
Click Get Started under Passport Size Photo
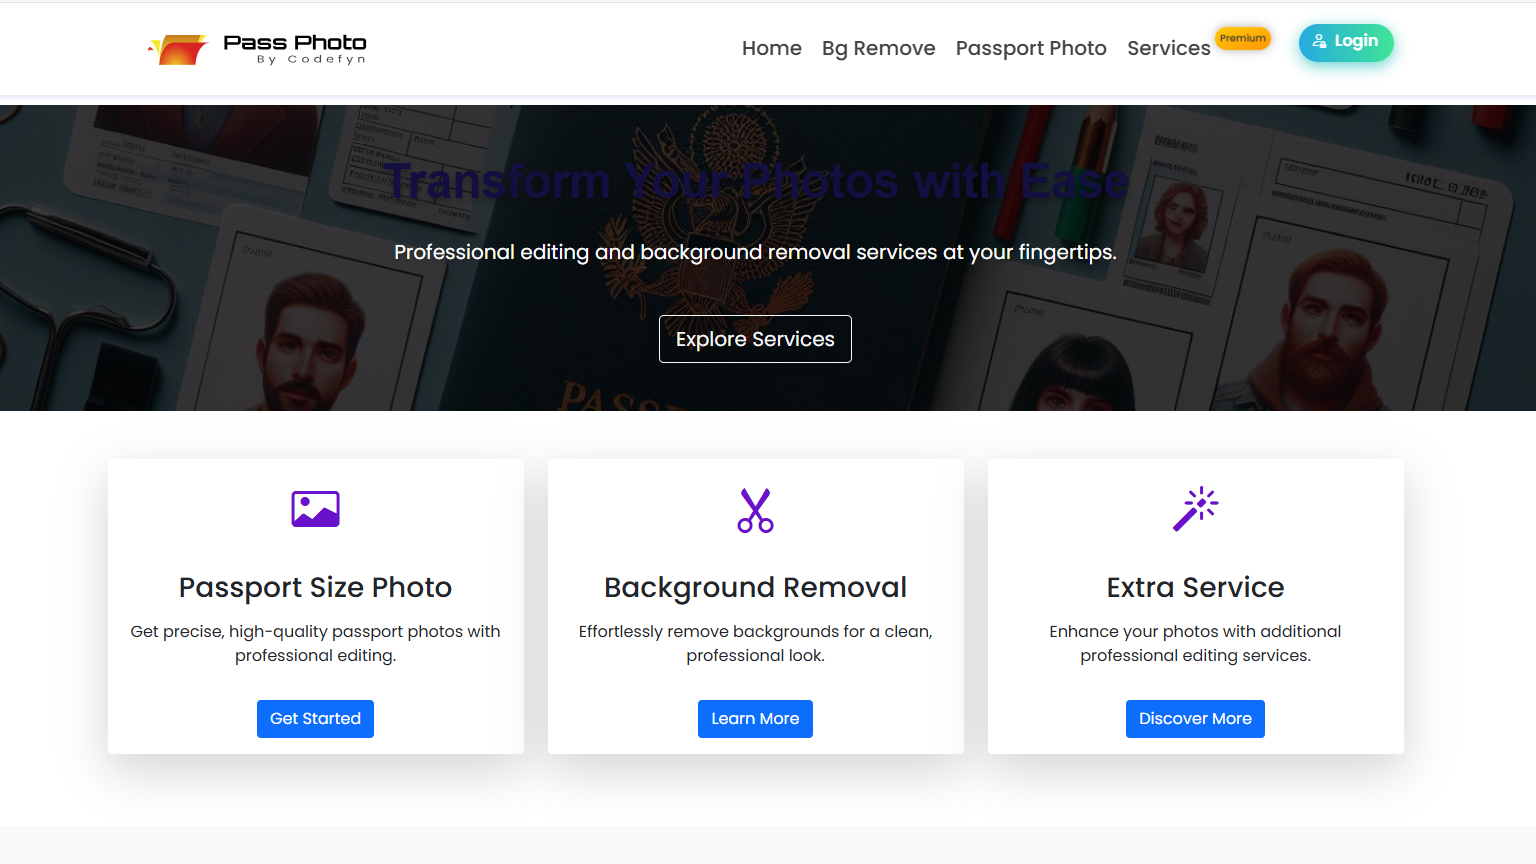tap(315, 718)
